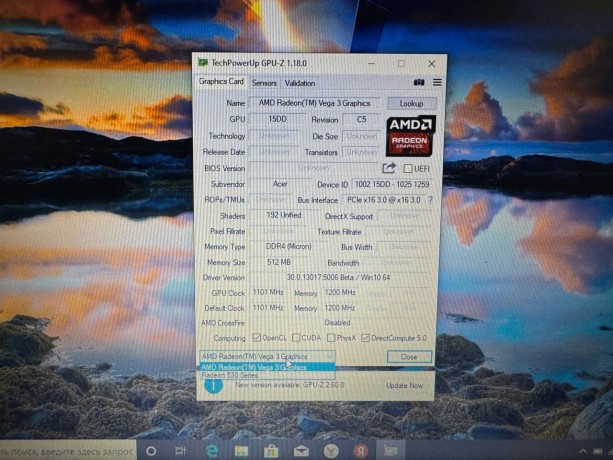Screen dimensions: 613x460
Task: Toggle the PhysX checkbox
Action: [331, 338]
